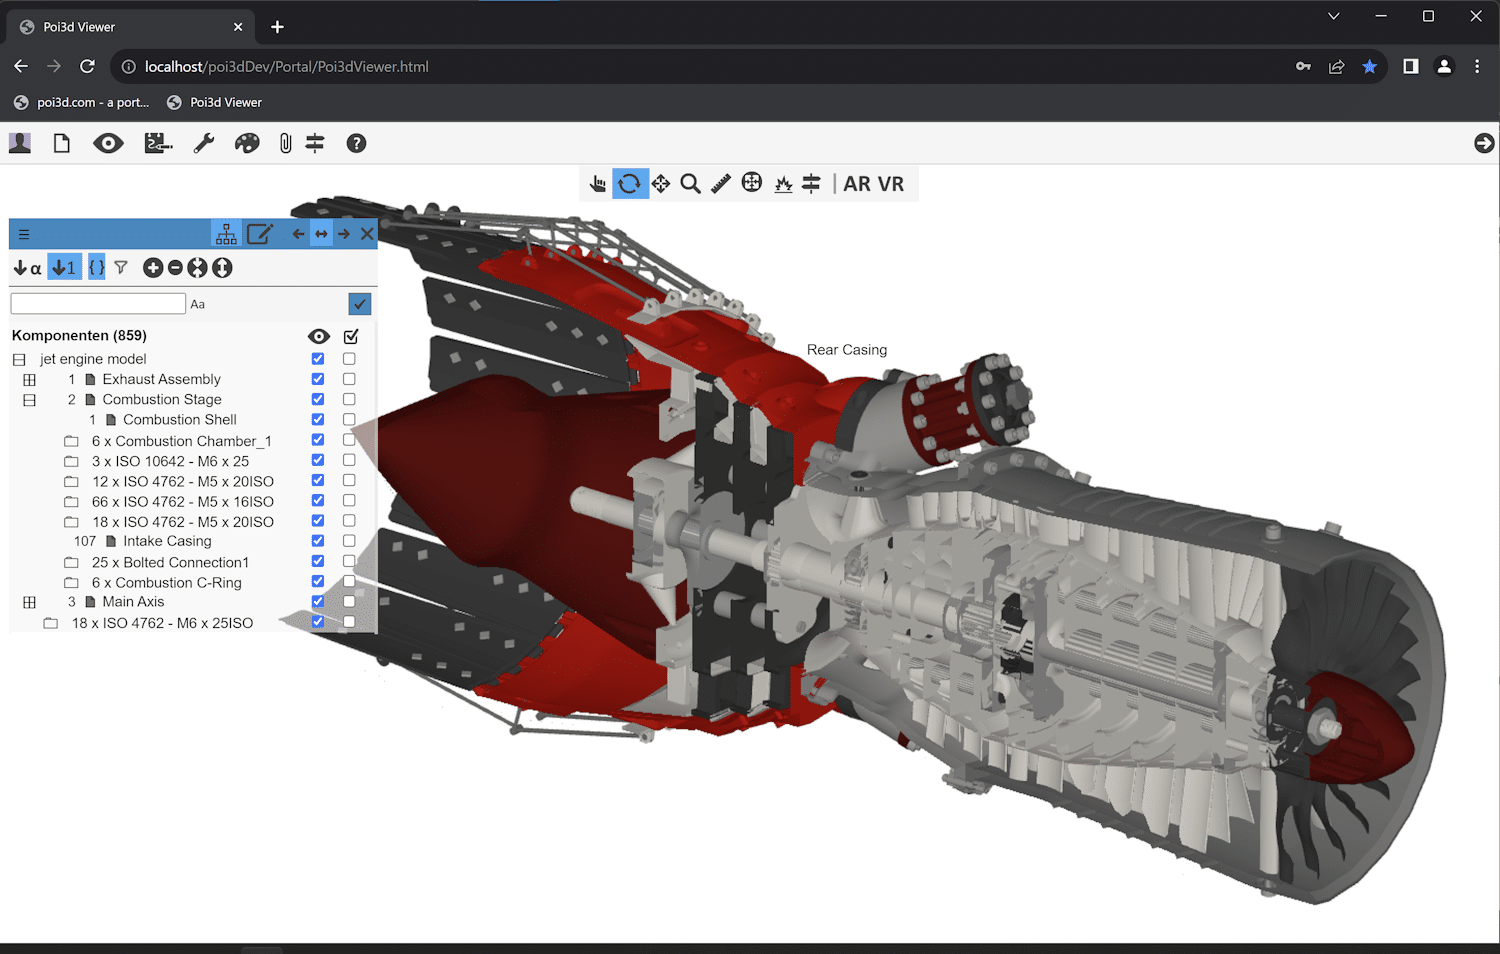Open the wrench tools menu
This screenshot has height=954, width=1500.
pyautogui.click(x=203, y=143)
